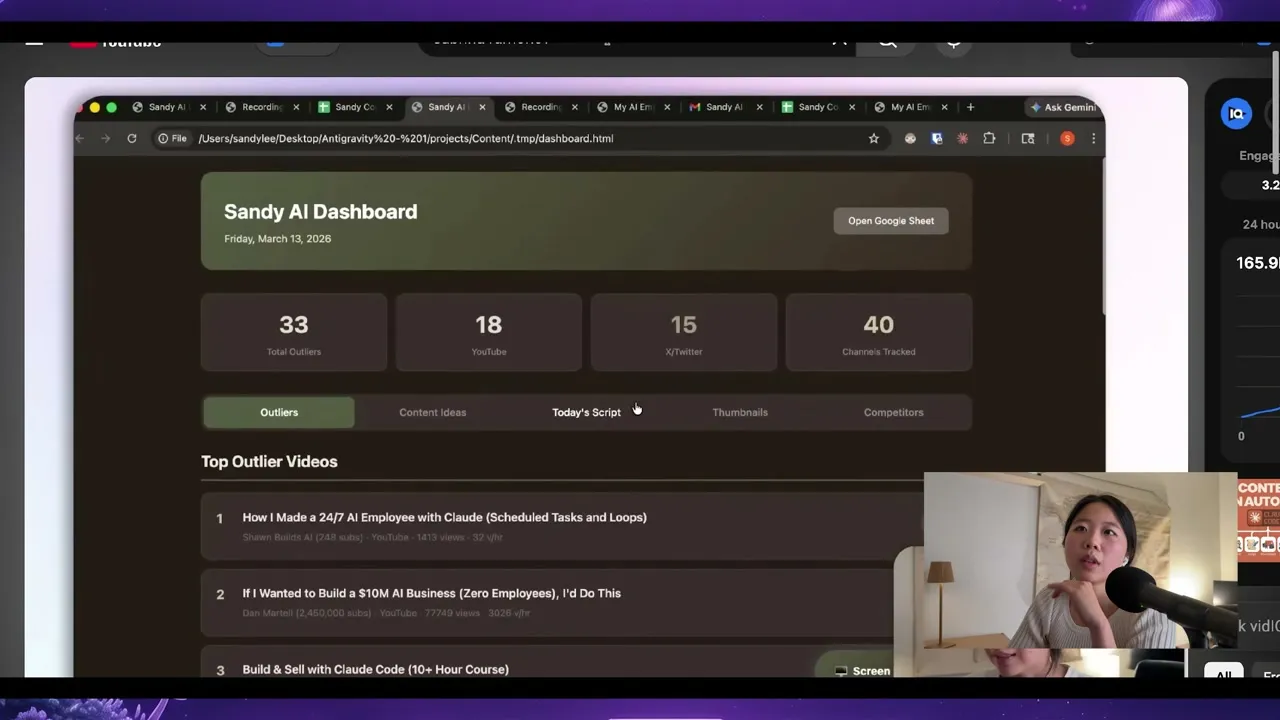
Task: Bookmark the page with the star icon
Action: 873,138
